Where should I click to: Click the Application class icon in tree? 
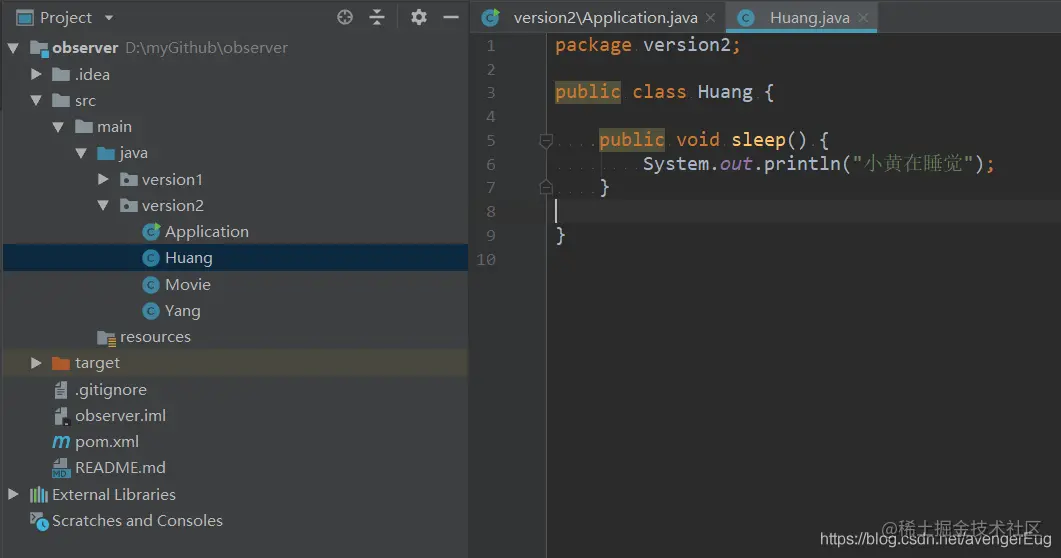click(152, 232)
